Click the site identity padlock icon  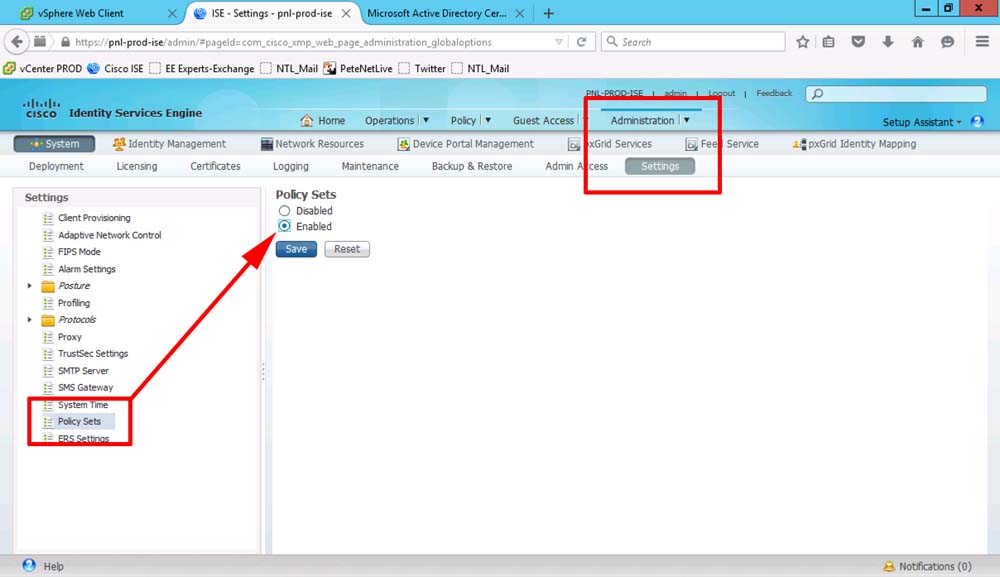pos(65,42)
